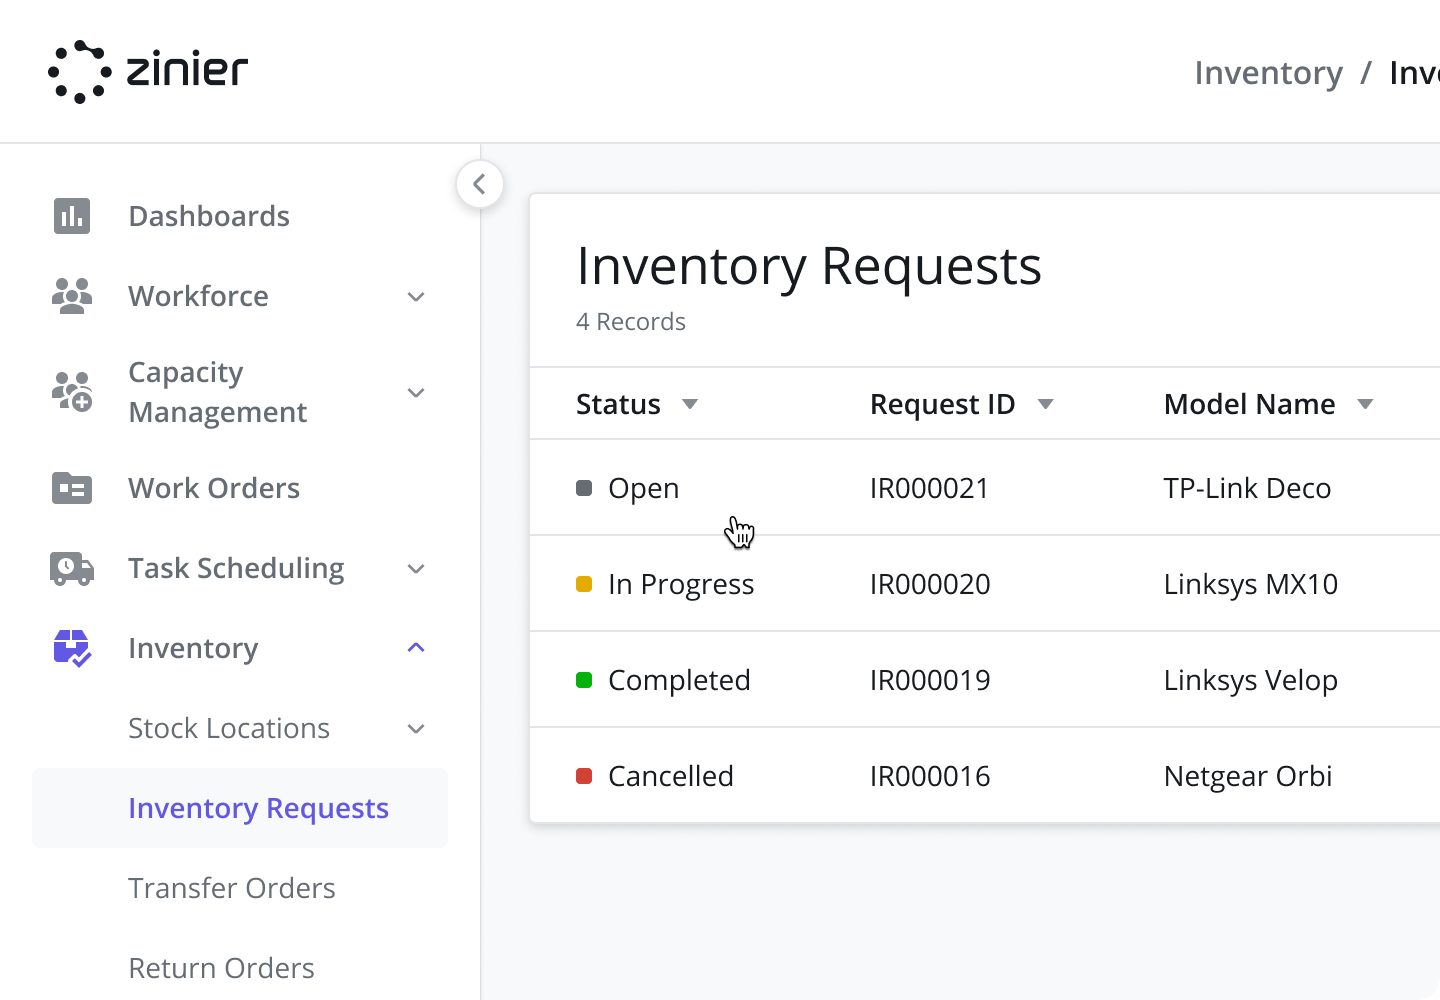Image resolution: width=1440 pixels, height=1000 pixels.
Task: Click the green Completed status dot
Action: (x=584, y=680)
